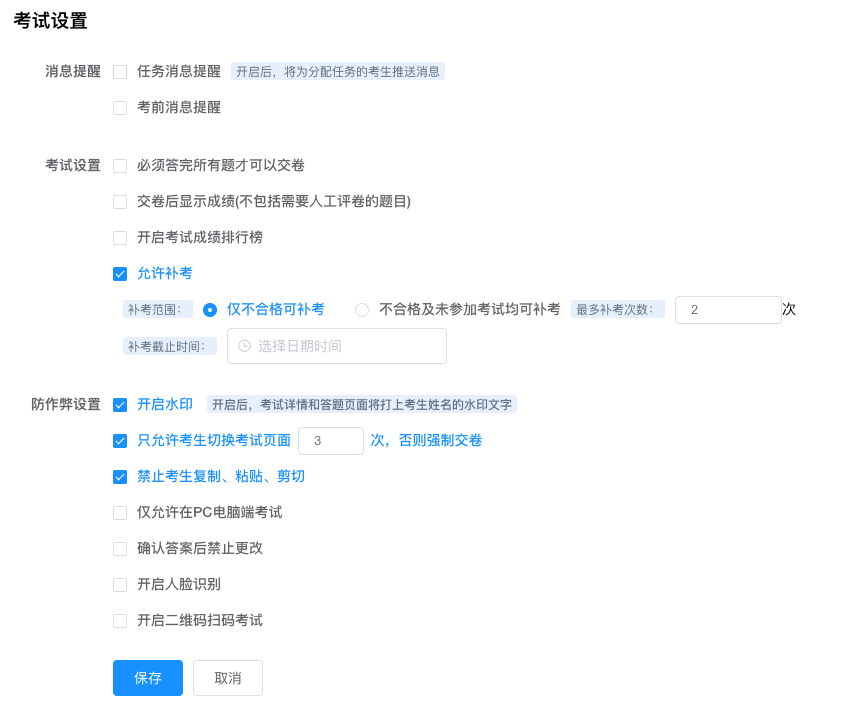Enable 任务消息提醒 checkbox

coord(120,72)
